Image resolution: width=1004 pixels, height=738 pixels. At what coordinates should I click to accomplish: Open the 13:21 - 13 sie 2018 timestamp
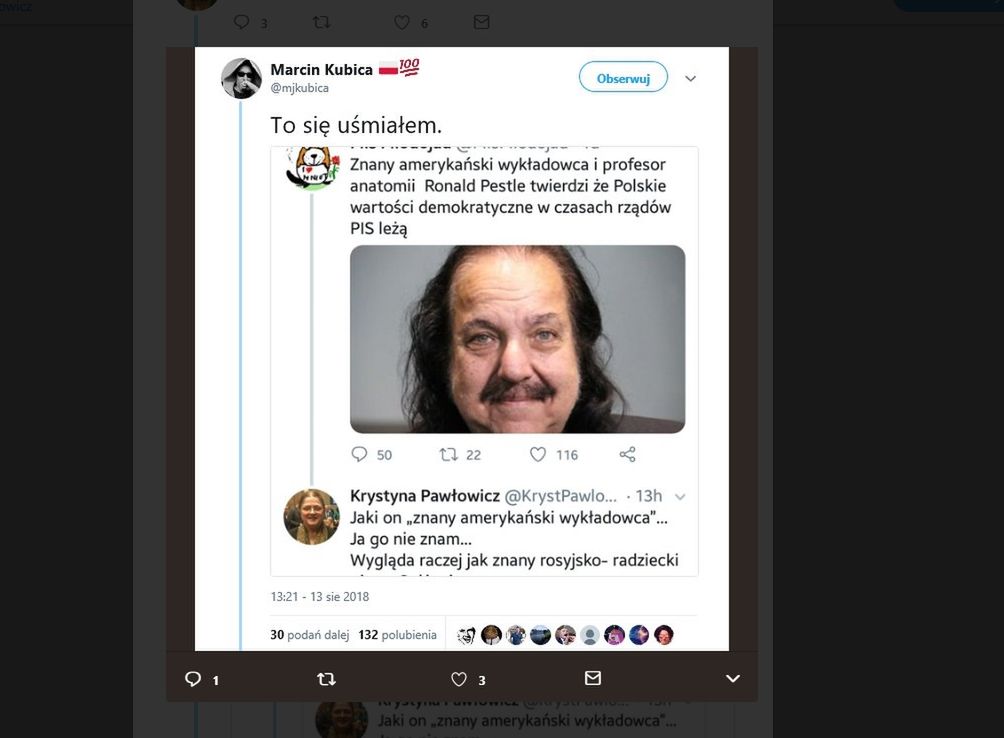coord(320,597)
